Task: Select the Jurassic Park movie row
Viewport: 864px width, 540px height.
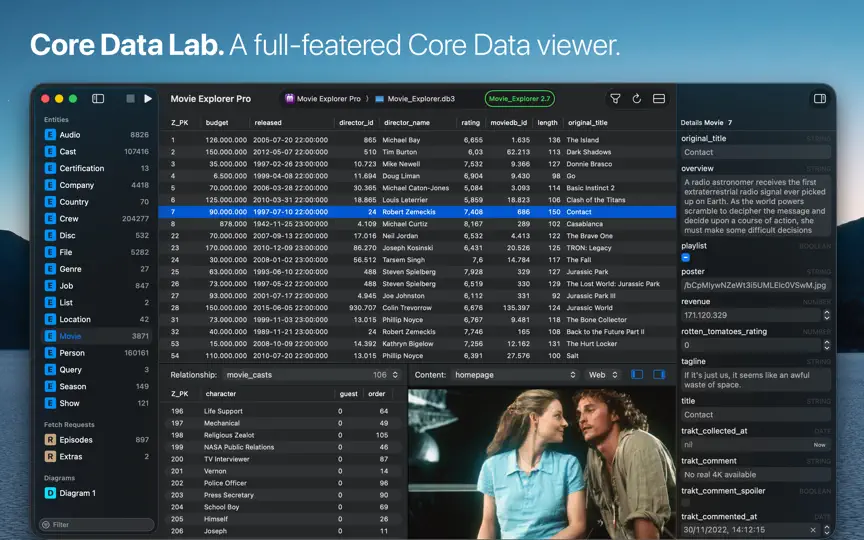Action: pyautogui.click(x=417, y=272)
